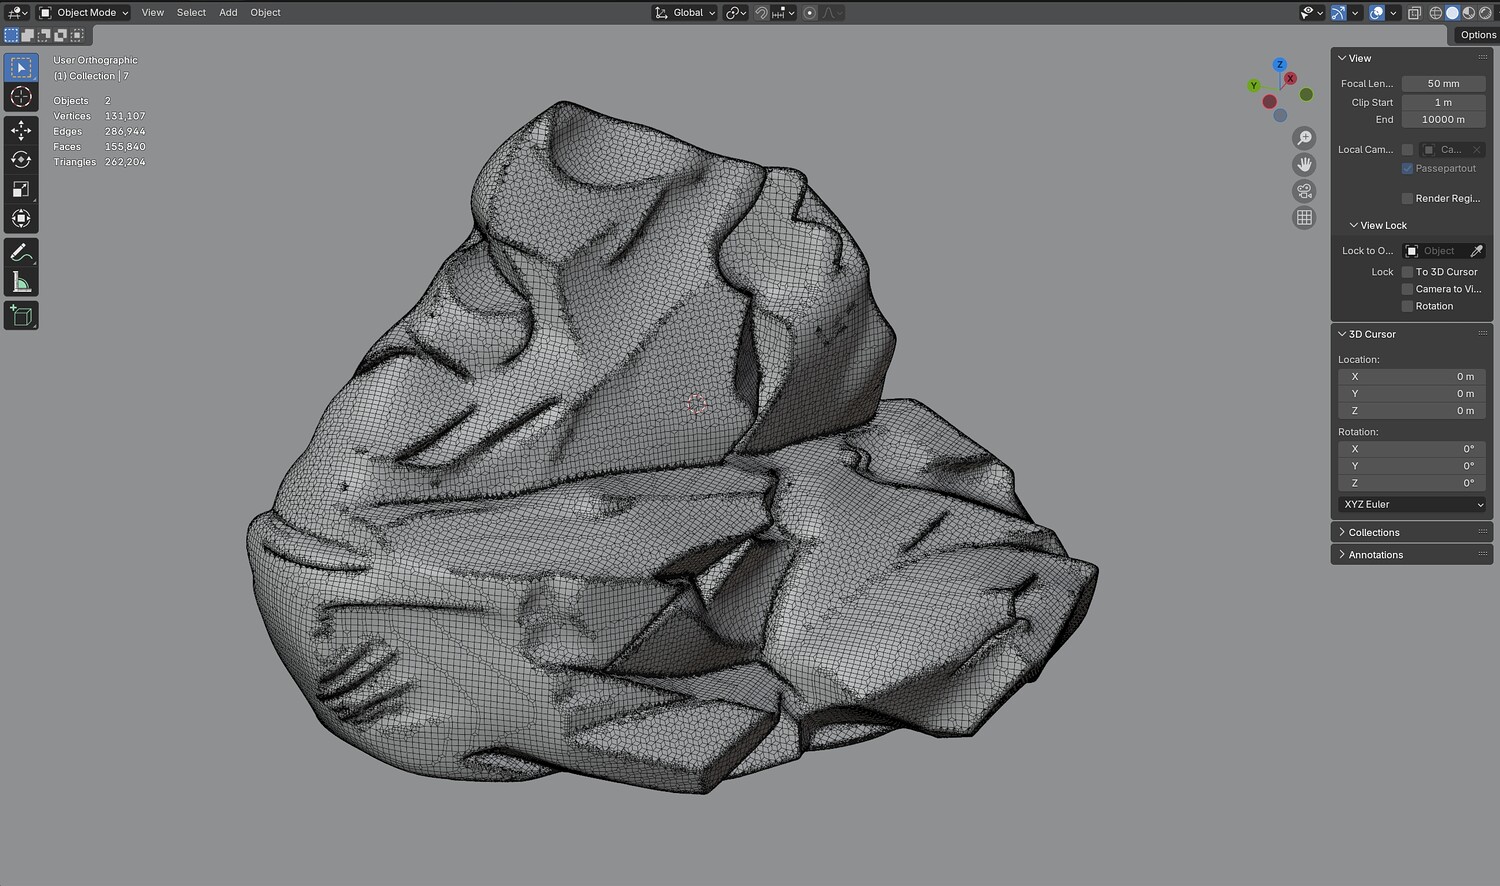Open the Object Mode dropdown

click(x=84, y=13)
